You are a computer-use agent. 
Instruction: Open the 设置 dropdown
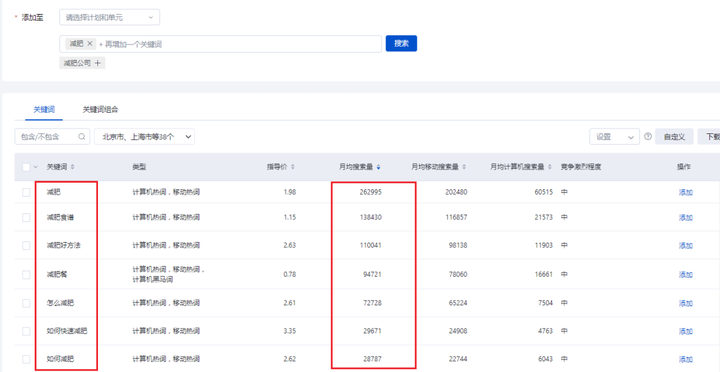[614, 136]
